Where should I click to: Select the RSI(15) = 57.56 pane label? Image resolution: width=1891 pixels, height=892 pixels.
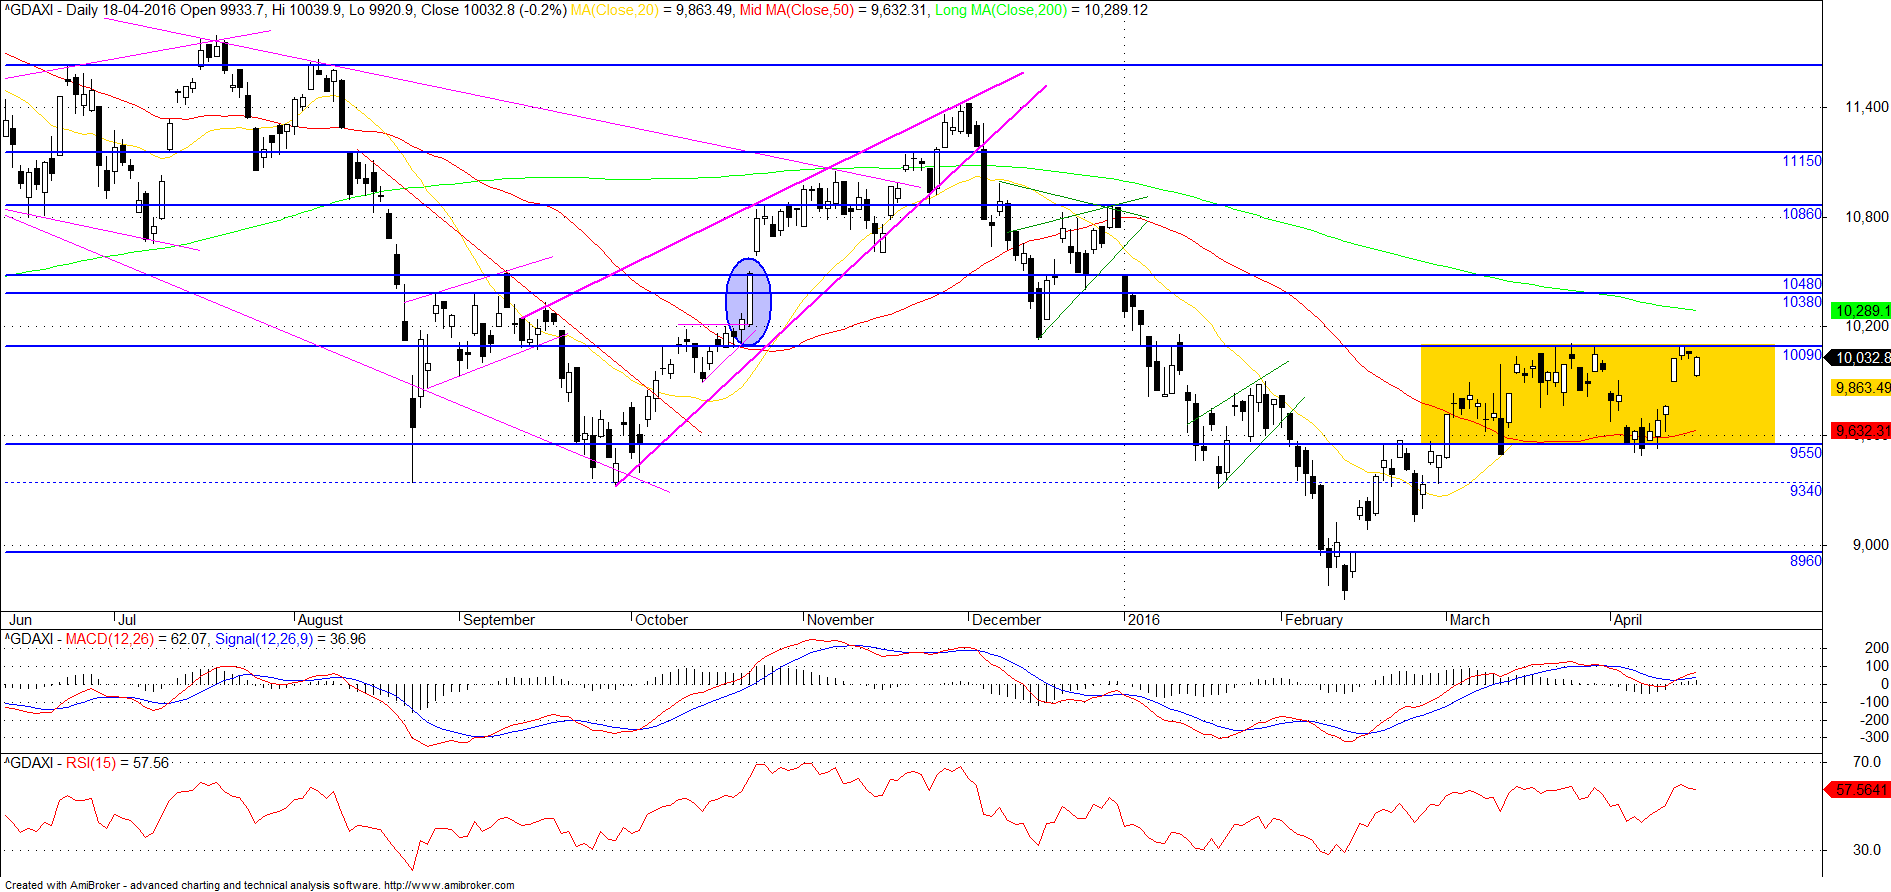pyautogui.click(x=117, y=763)
